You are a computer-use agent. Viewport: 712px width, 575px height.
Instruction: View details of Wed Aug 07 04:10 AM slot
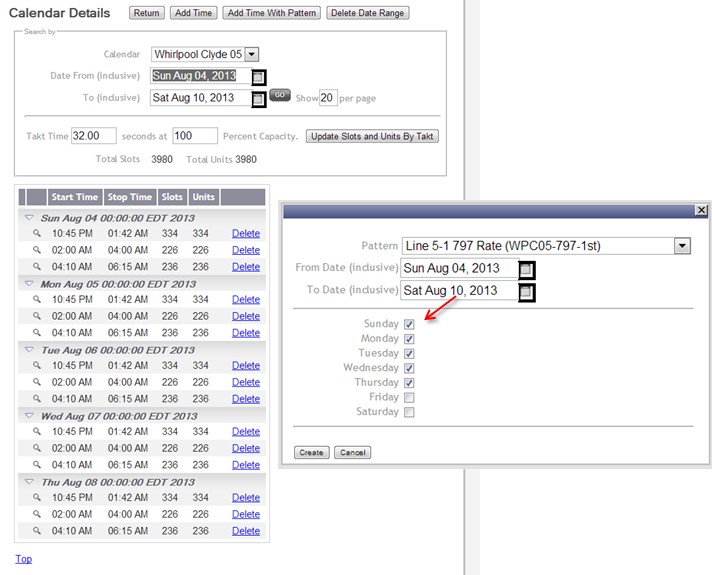click(37, 465)
